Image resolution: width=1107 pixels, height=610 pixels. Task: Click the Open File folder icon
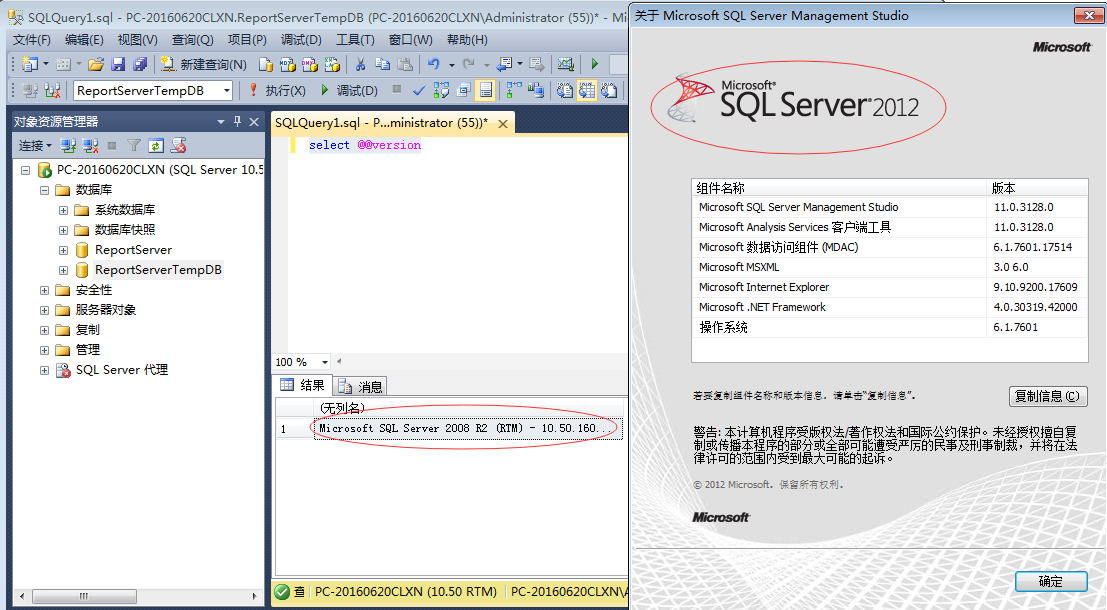click(x=96, y=64)
